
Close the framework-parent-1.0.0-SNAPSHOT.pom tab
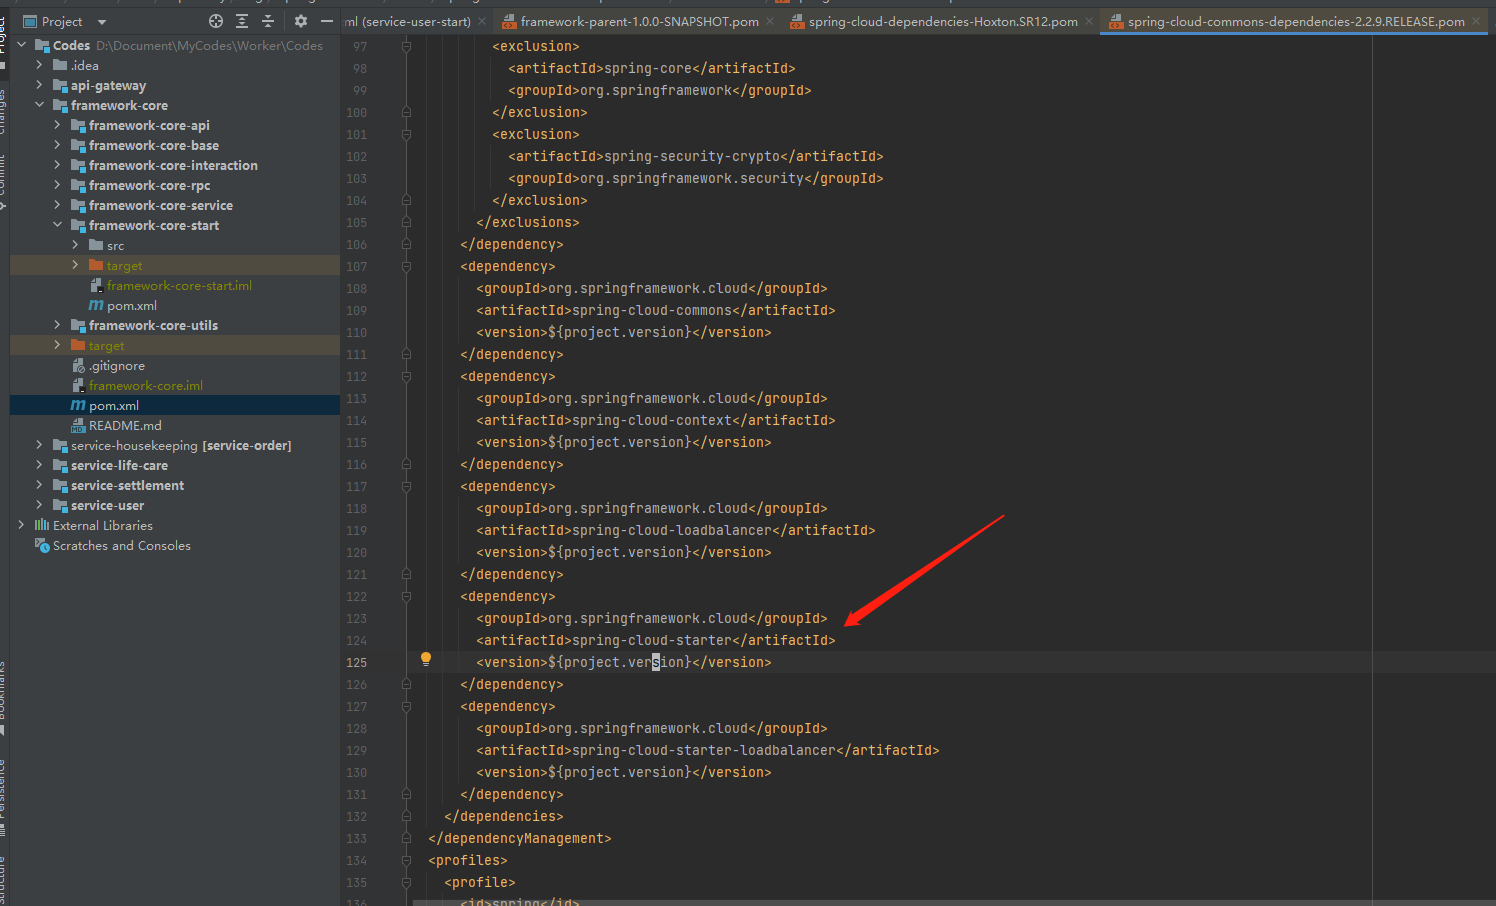click(770, 21)
